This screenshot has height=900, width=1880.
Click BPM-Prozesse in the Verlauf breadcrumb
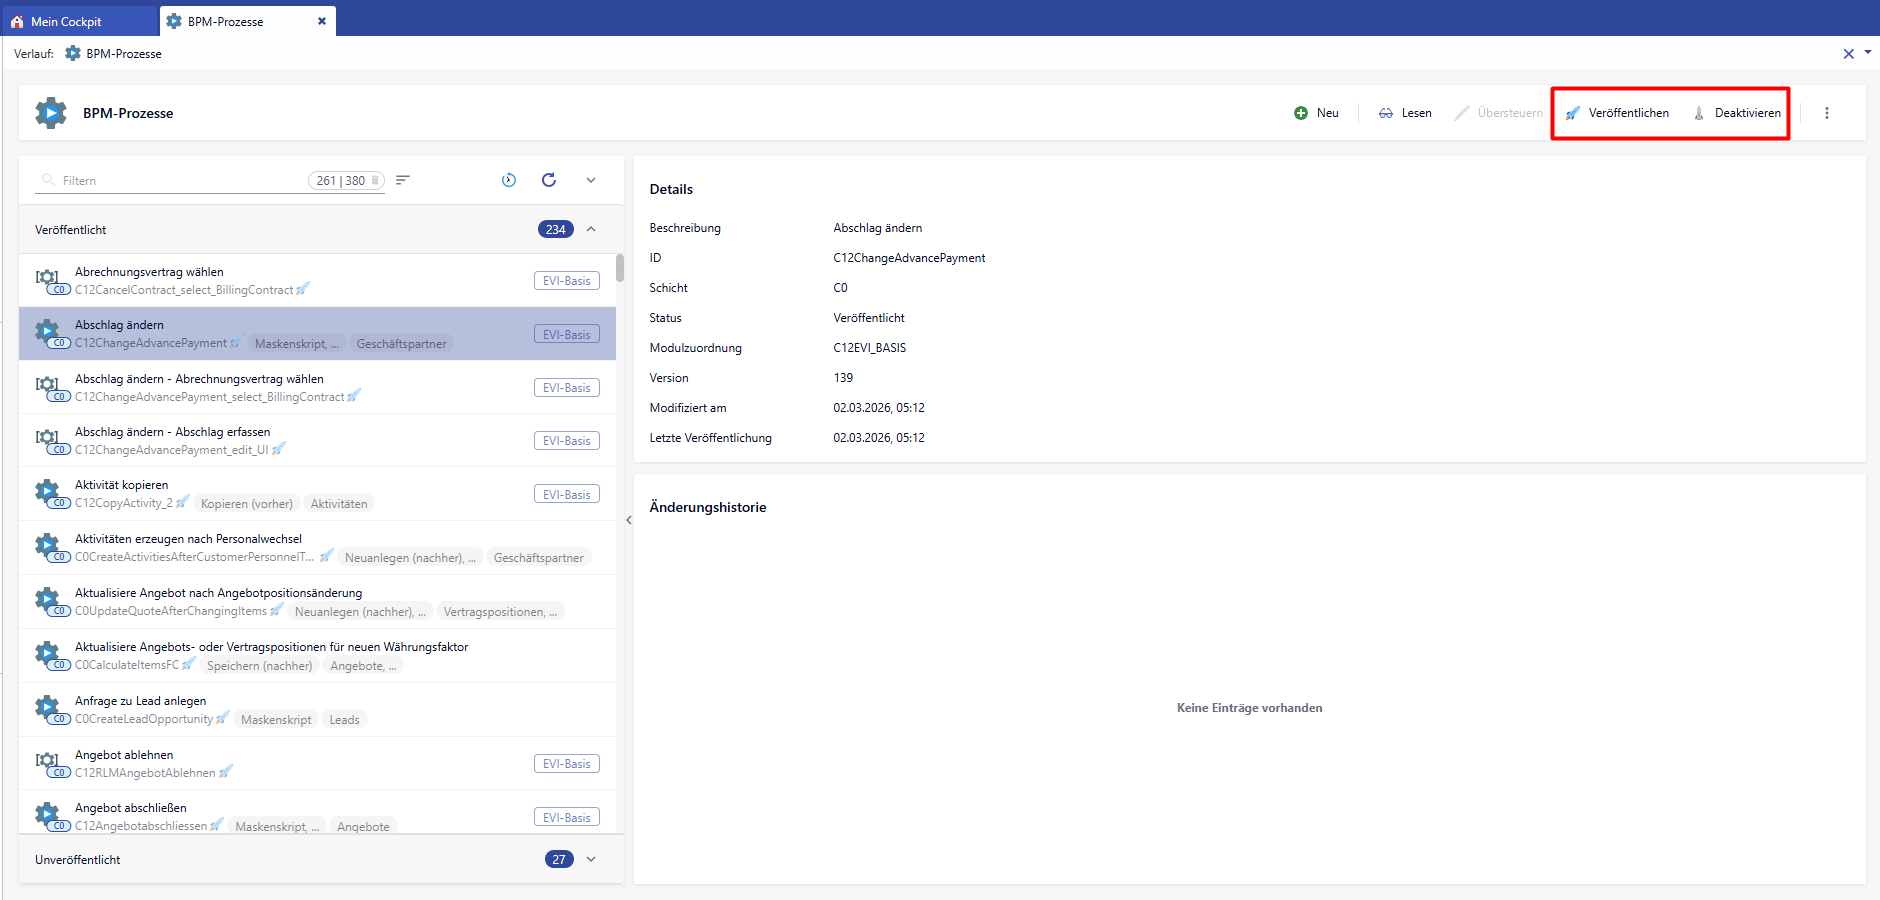point(123,54)
